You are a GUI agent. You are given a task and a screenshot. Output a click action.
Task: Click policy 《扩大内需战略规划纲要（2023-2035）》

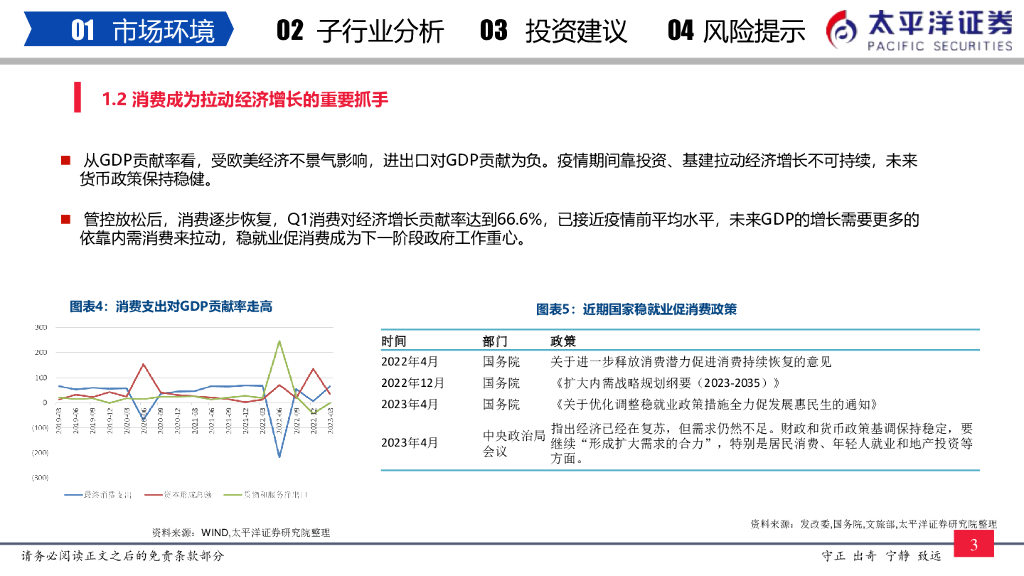[x=665, y=383]
